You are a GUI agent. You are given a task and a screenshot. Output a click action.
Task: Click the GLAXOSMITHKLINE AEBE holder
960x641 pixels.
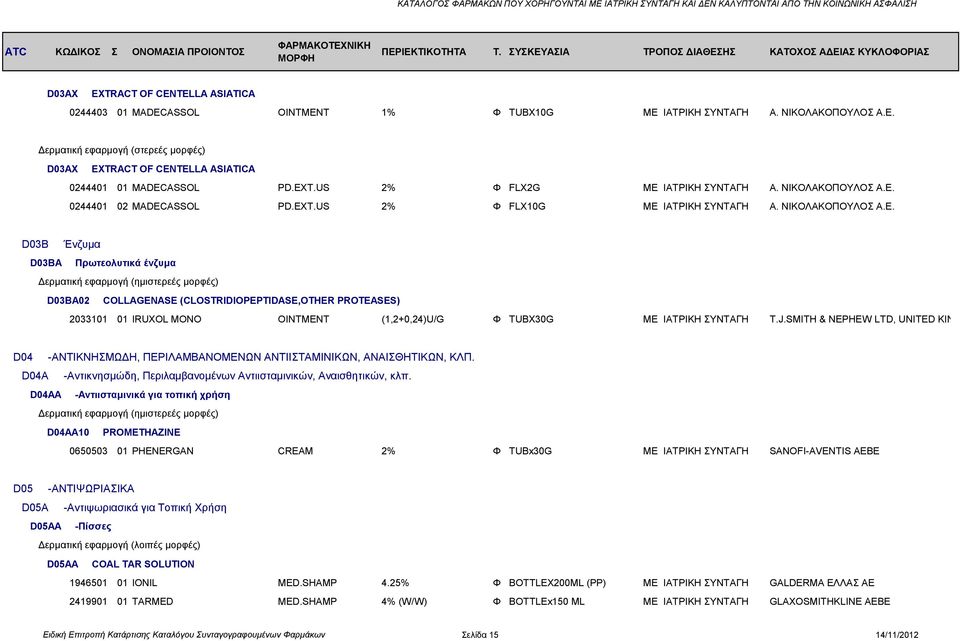click(830, 602)
